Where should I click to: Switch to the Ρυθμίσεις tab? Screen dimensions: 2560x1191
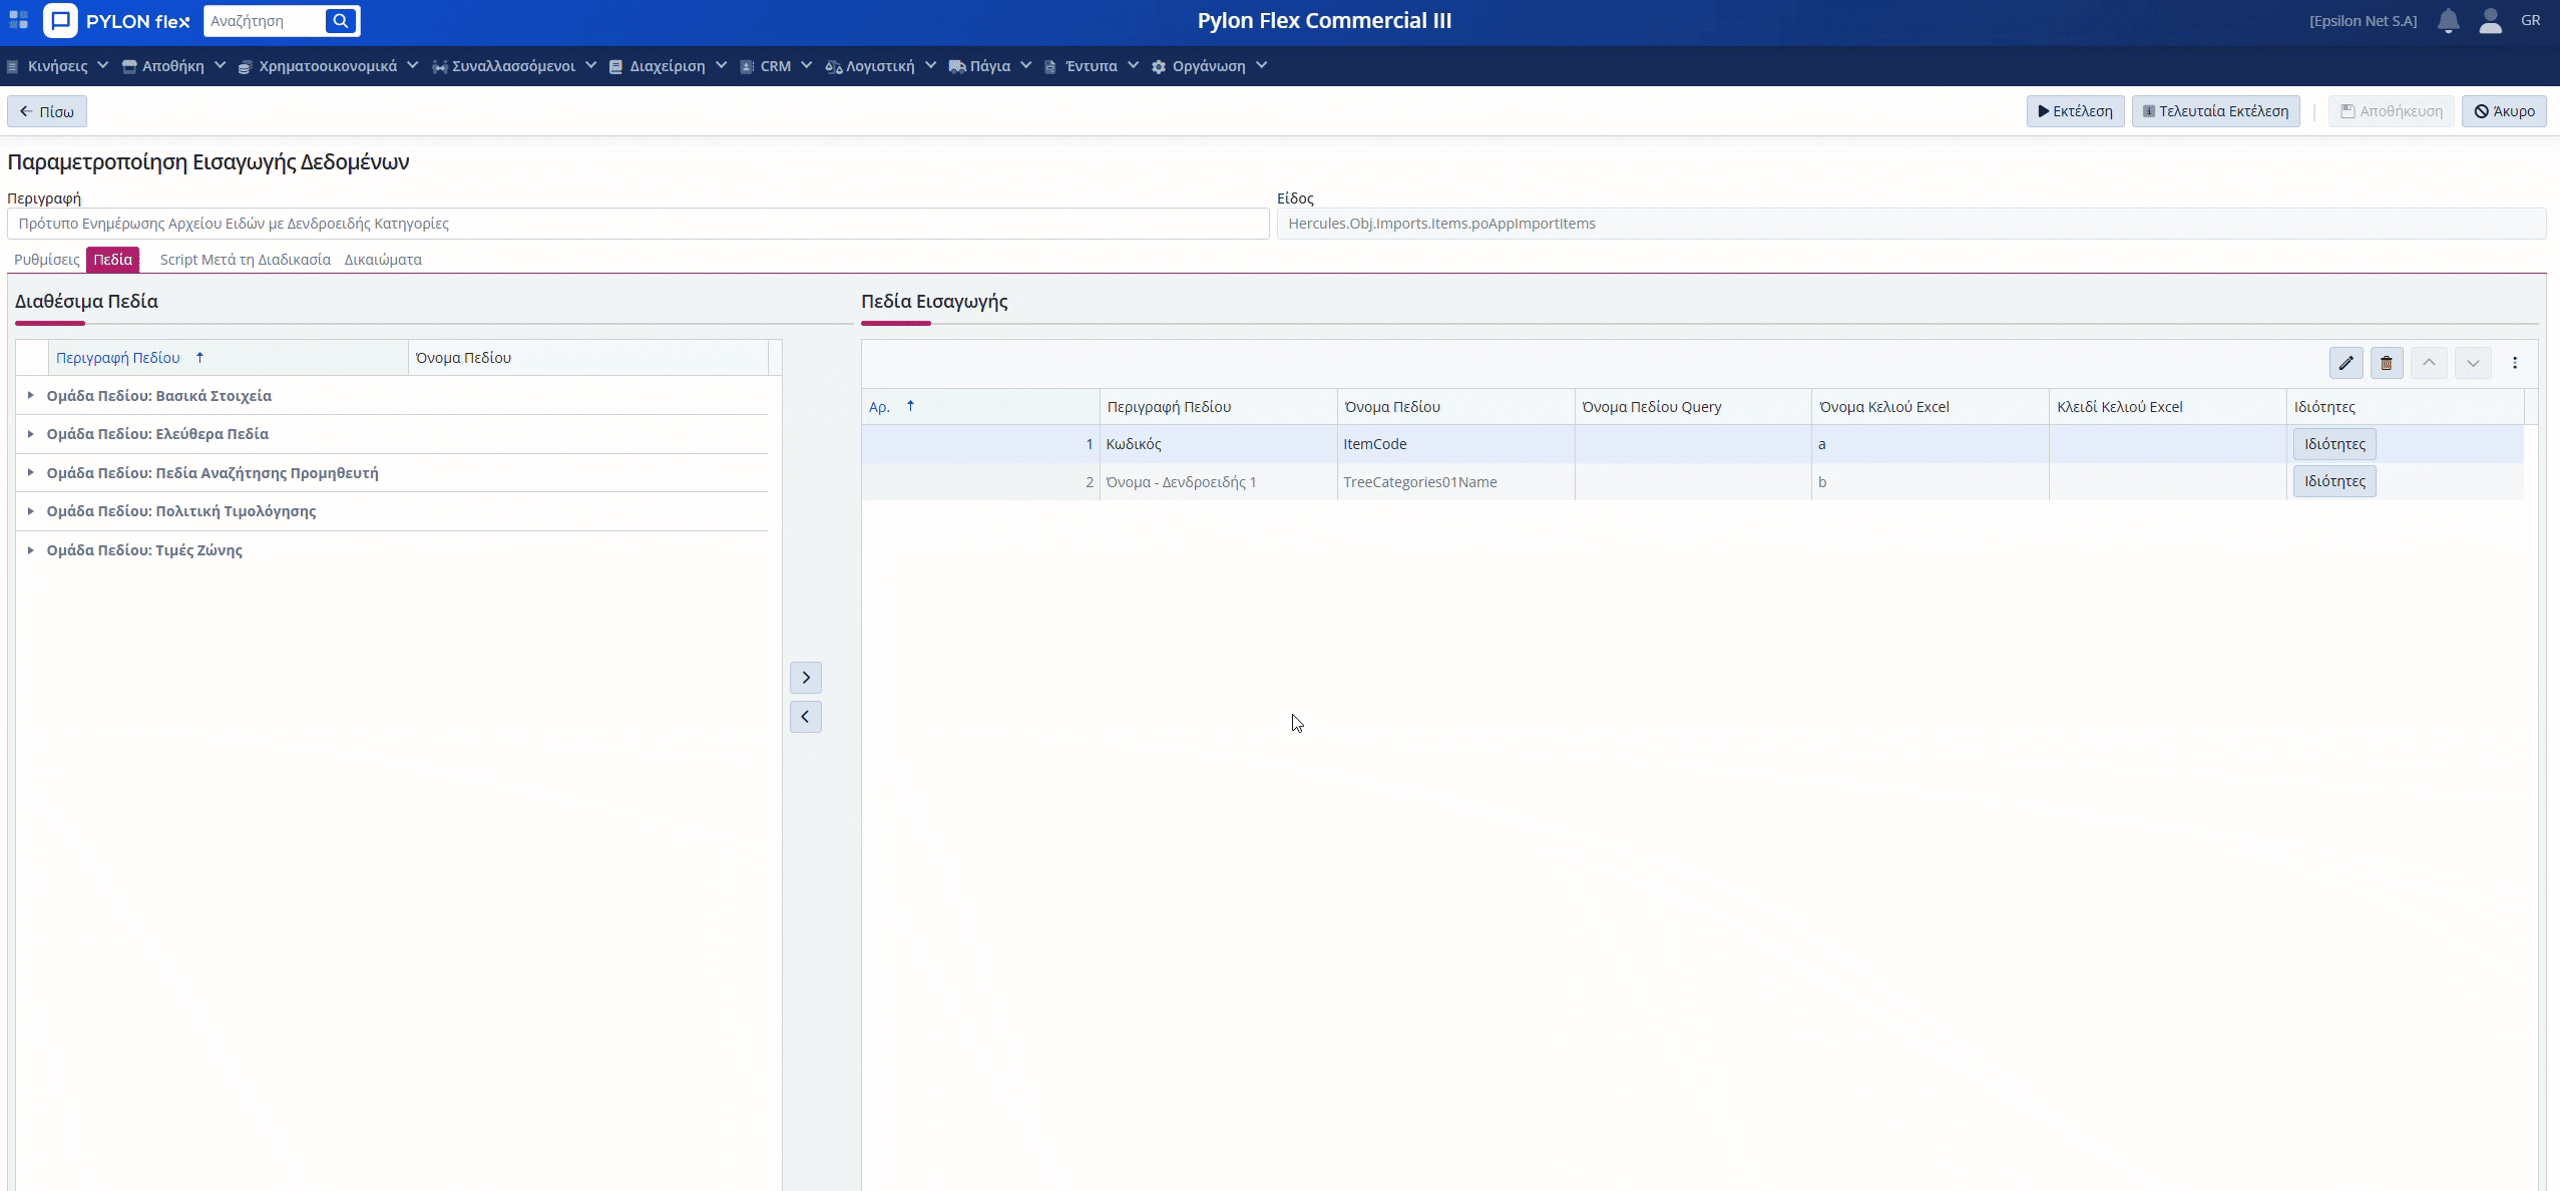47,260
